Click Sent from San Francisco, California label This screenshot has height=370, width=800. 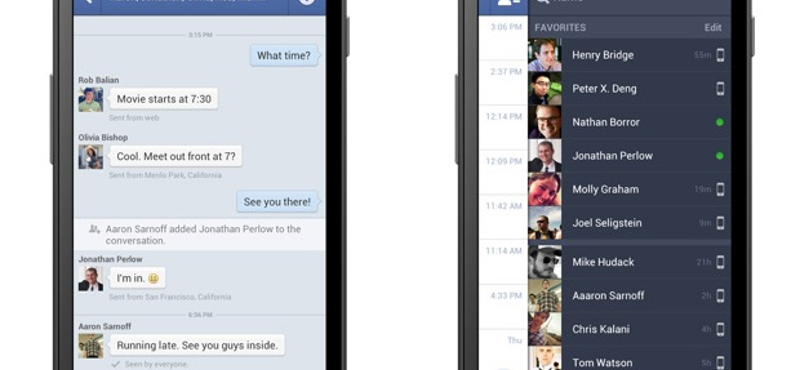pyautogui.click(x=170, y=297)
